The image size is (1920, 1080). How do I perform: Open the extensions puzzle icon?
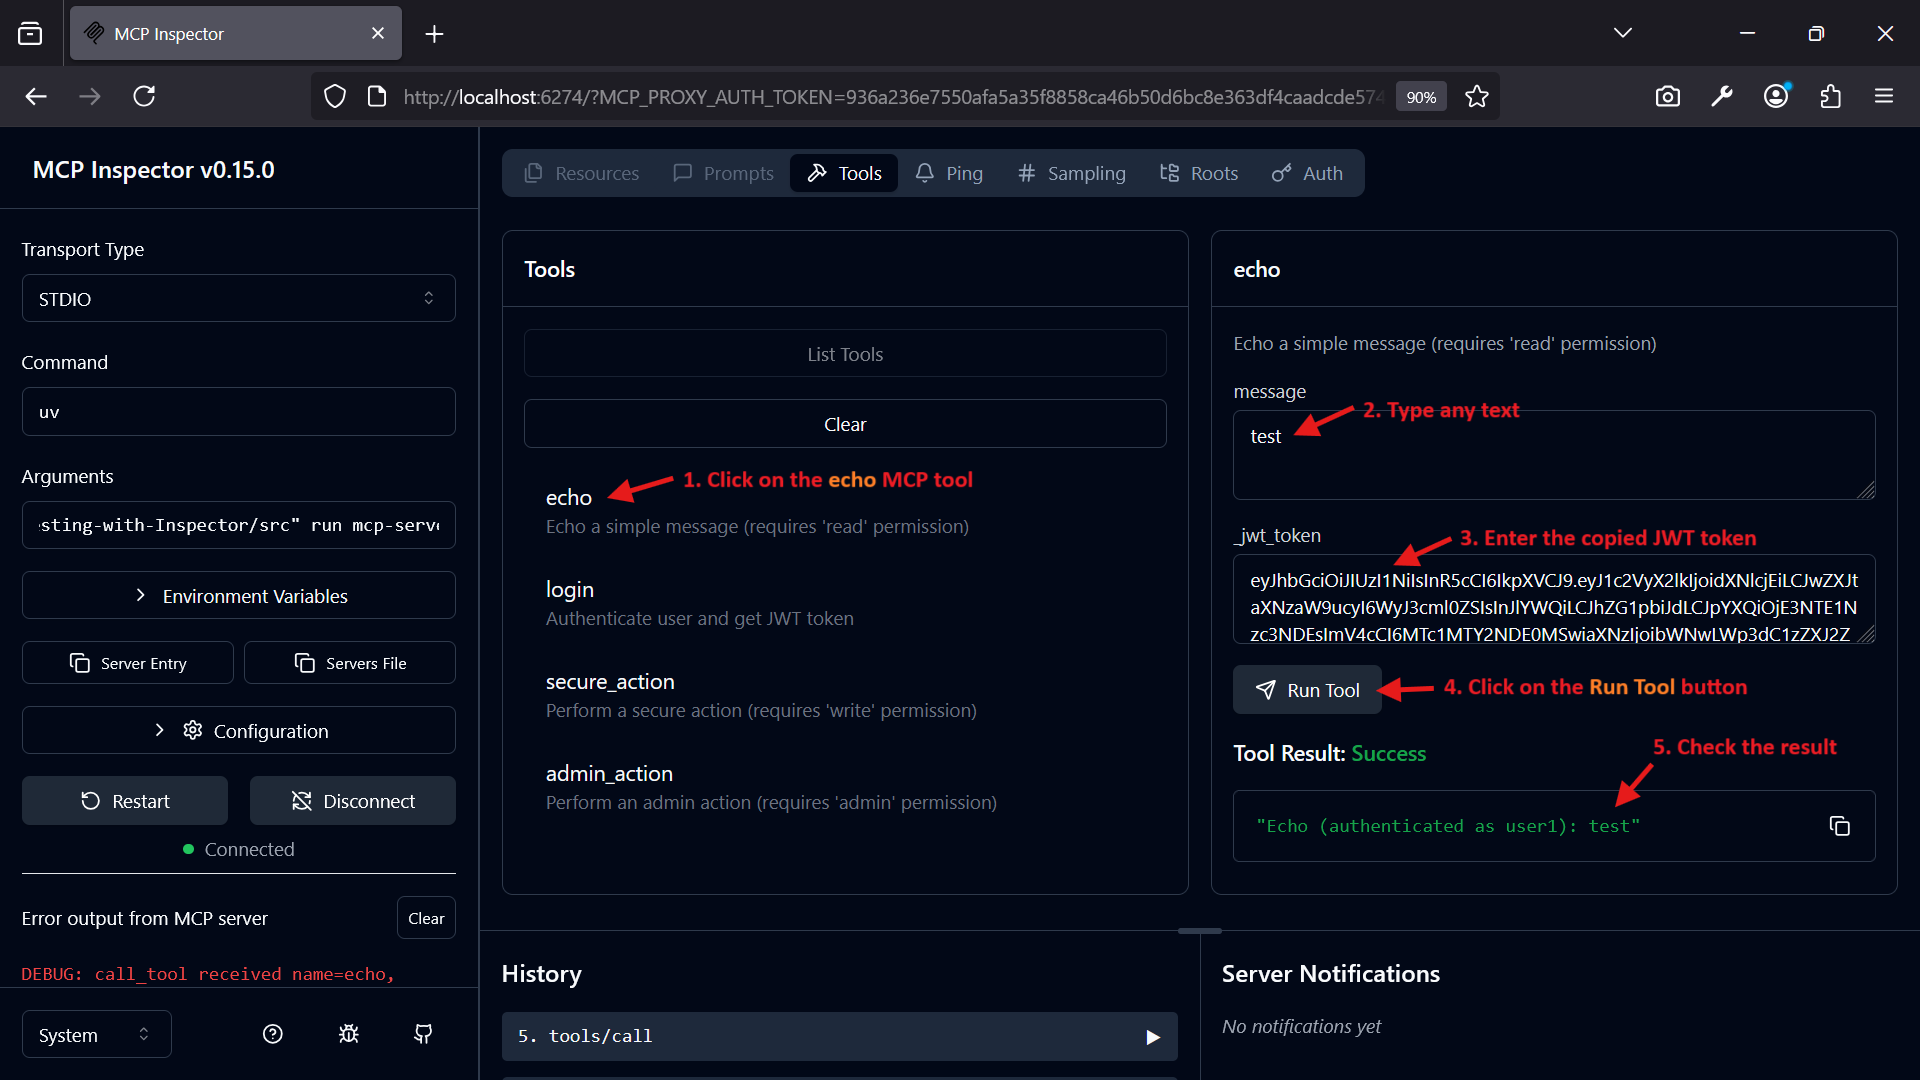tap(1830, 96)
